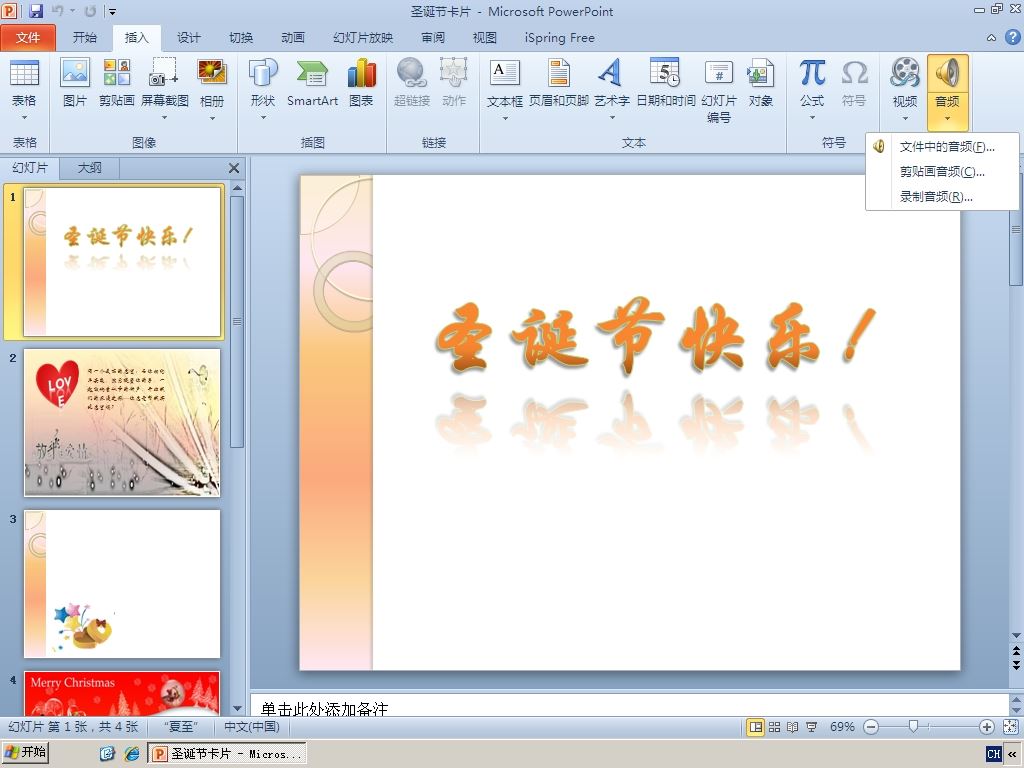Click the notes field 单击此处添加备注
The image size is (1024, 768).
[630, 705]
